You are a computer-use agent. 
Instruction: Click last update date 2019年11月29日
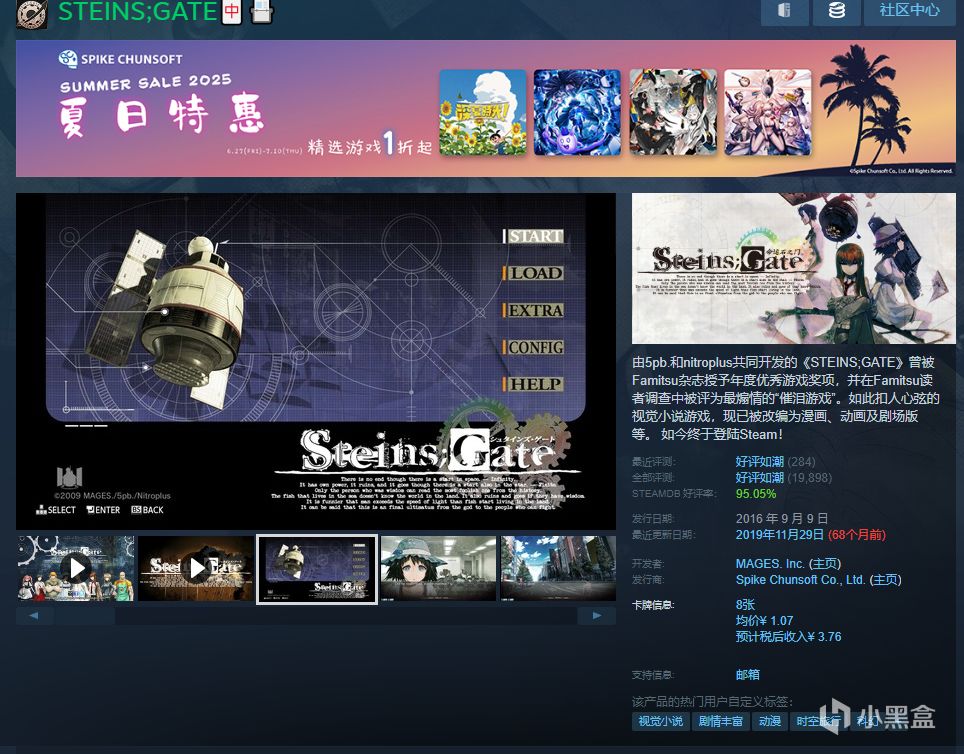(x=780, y=534)
